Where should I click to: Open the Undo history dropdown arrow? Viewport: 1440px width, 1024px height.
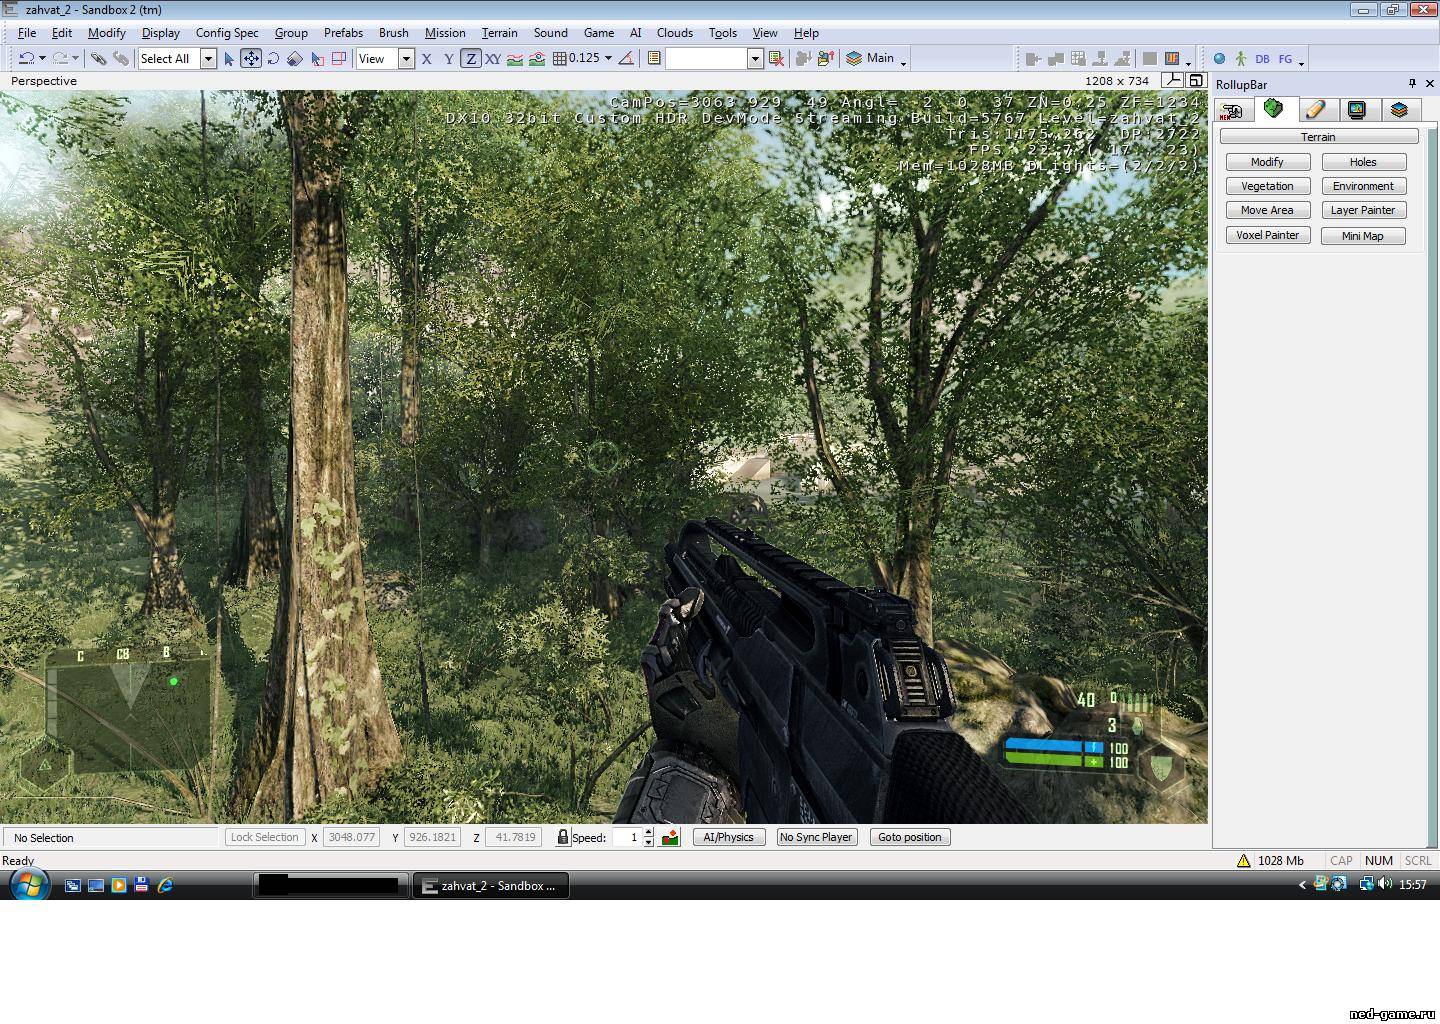click(x=42, y=59)
